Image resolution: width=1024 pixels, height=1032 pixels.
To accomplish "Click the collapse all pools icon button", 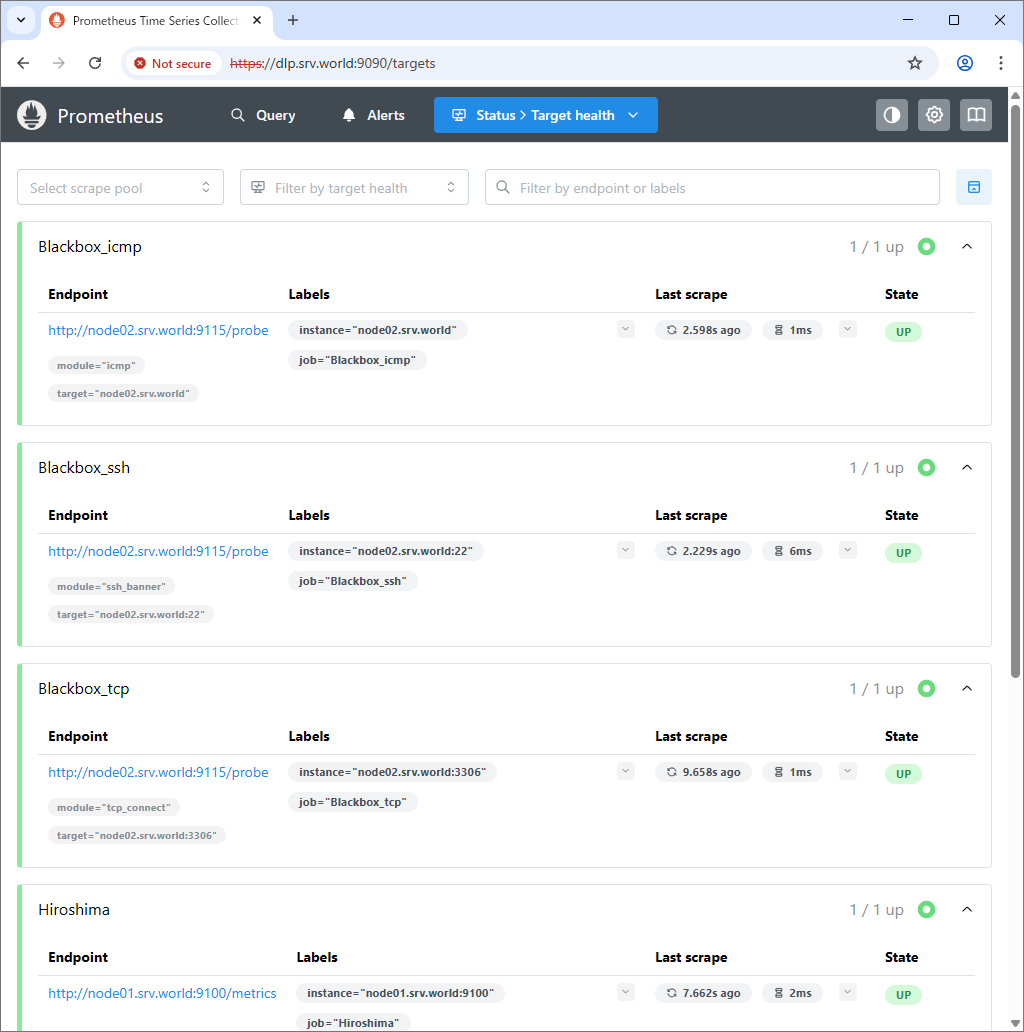I will click(974, 188).
